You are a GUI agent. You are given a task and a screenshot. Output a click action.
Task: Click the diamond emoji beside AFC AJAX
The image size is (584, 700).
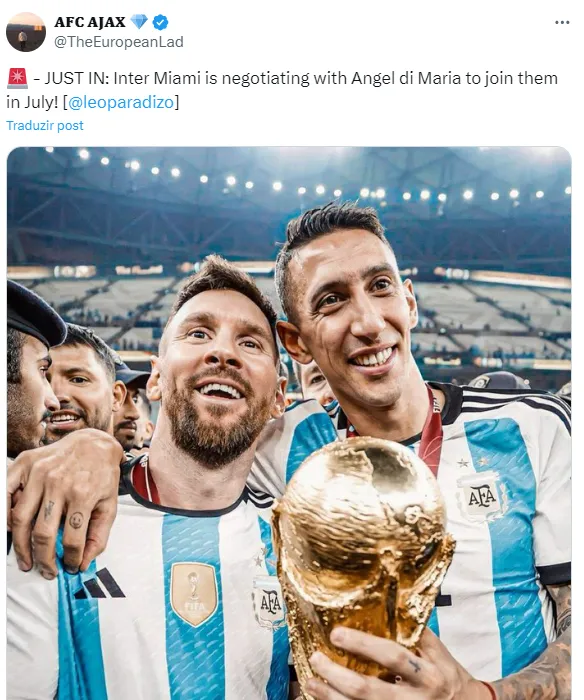[139, 21]
